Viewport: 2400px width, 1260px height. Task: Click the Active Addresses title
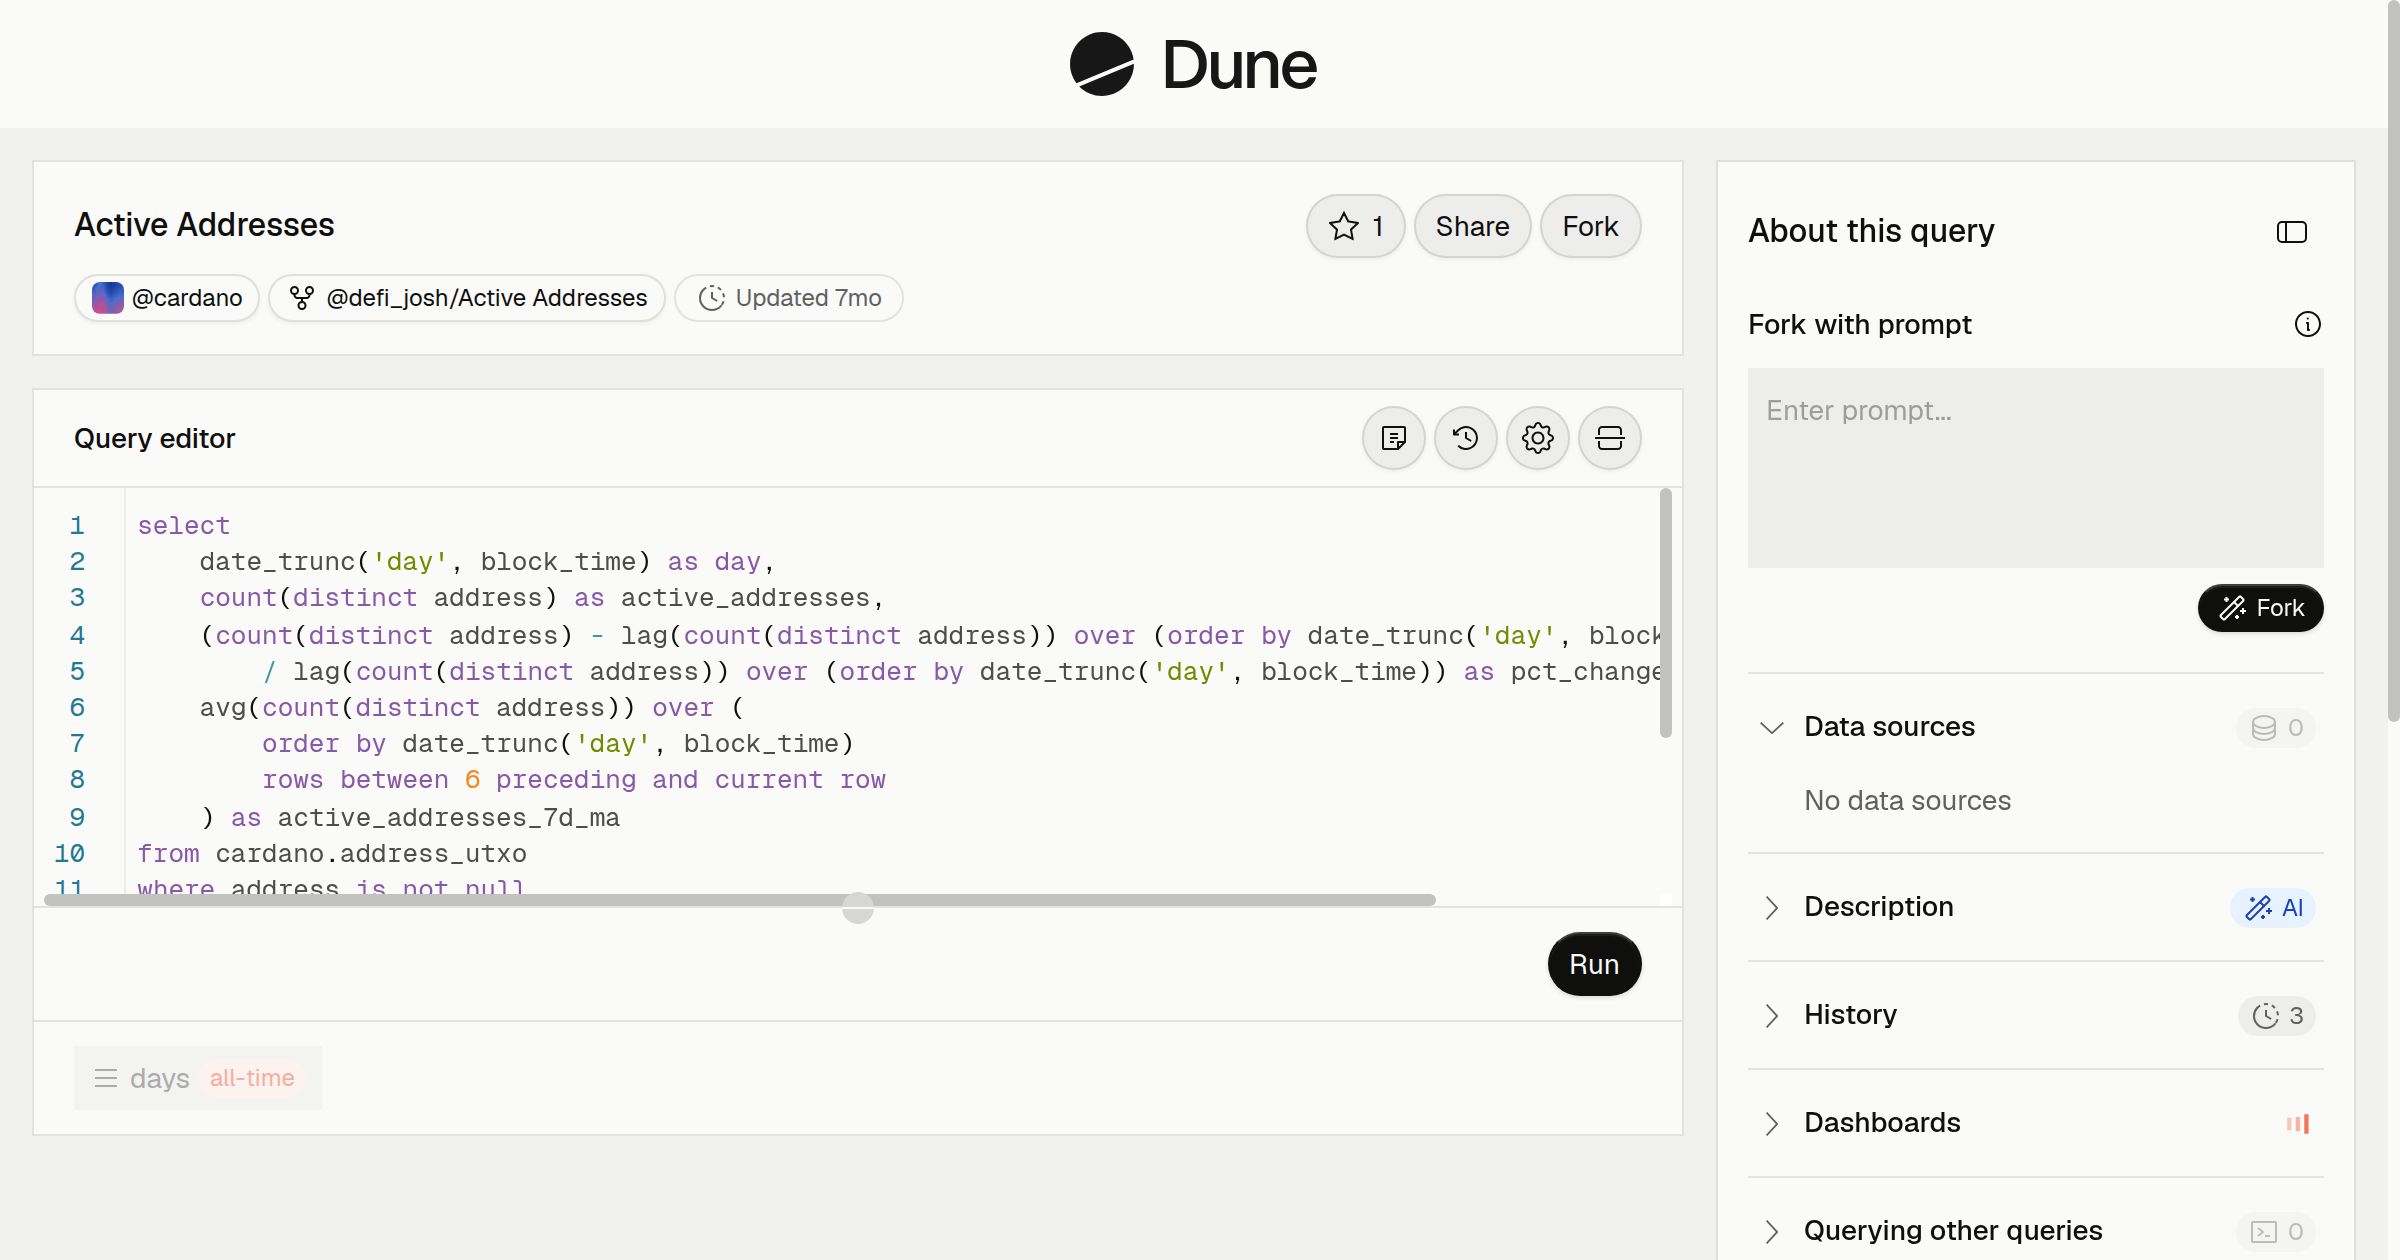point(204,224)
